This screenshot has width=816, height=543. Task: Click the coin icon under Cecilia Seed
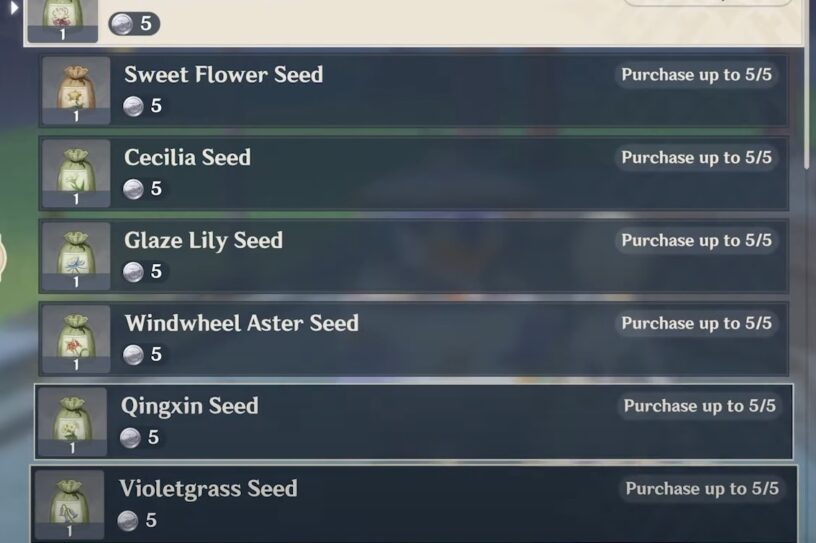[133, 189]
